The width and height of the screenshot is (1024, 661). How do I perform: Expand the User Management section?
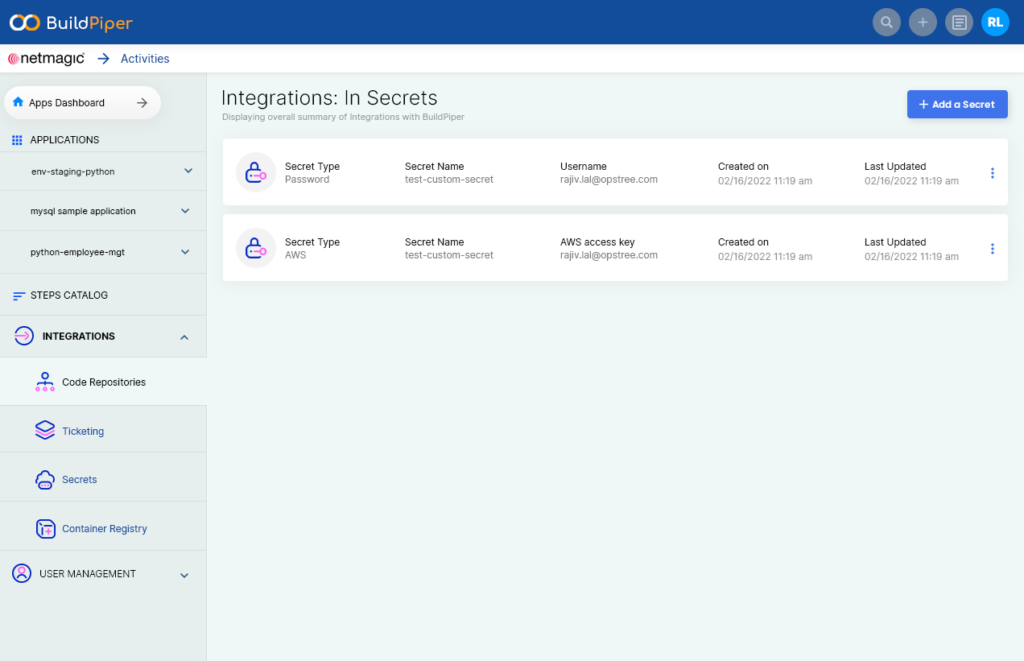point(184,575)
